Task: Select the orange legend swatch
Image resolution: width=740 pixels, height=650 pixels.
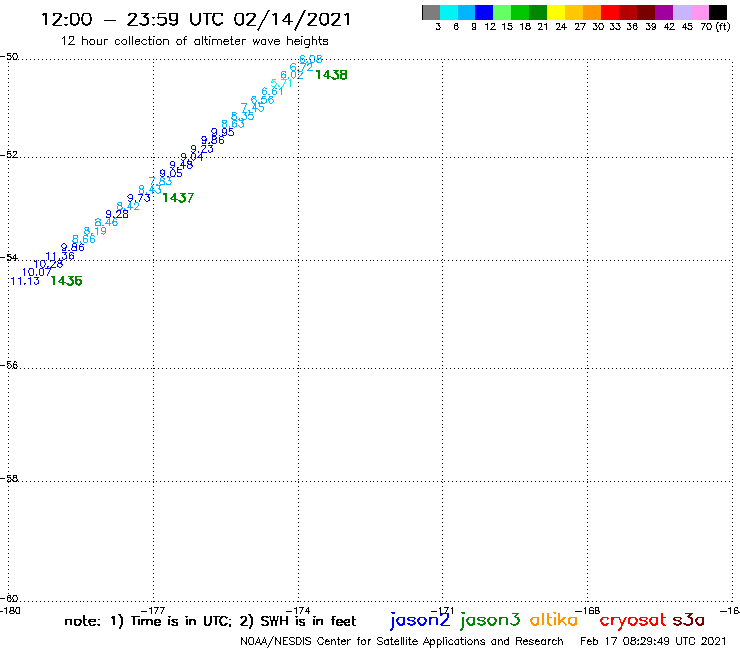Action: (591, 12)
